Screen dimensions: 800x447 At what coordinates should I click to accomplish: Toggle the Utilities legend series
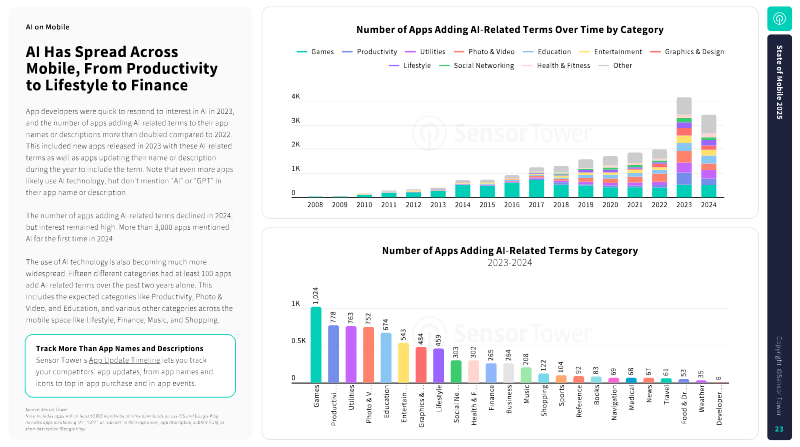coord(425,52)
